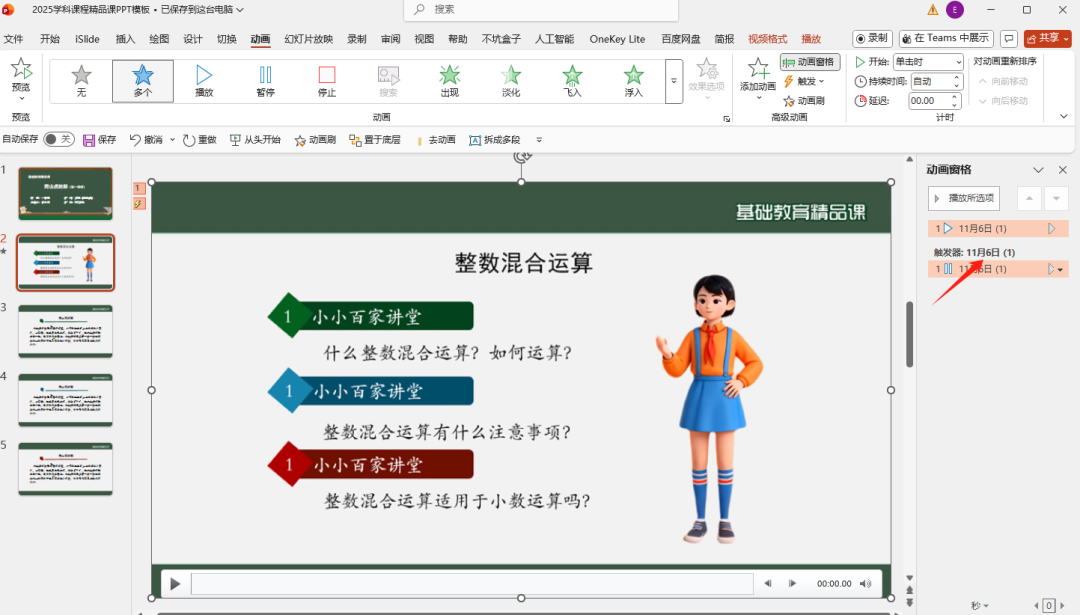Click the 播放所选项 button in Animation Pane
This screenshot has width=1080, height=615.
coord(963,198)
